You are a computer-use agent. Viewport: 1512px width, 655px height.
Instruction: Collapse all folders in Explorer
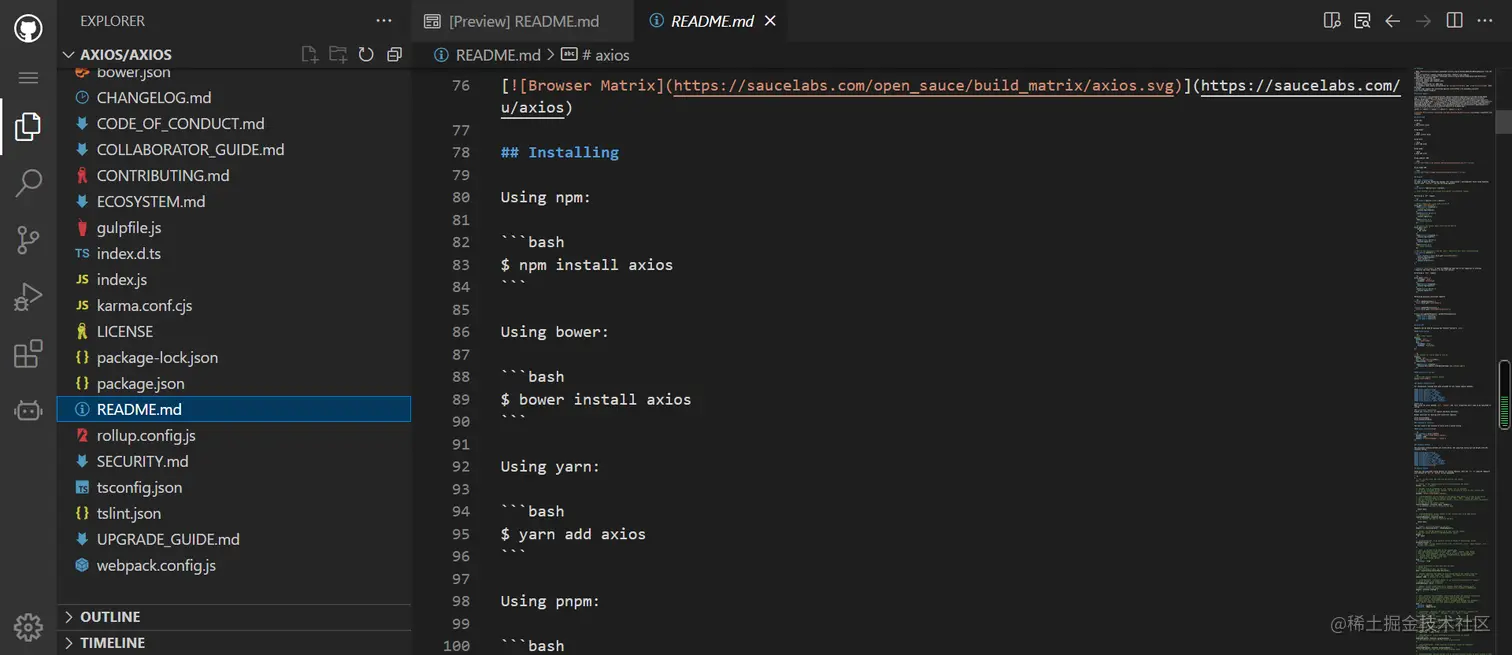pyautogui.click(x=394, y=55)
